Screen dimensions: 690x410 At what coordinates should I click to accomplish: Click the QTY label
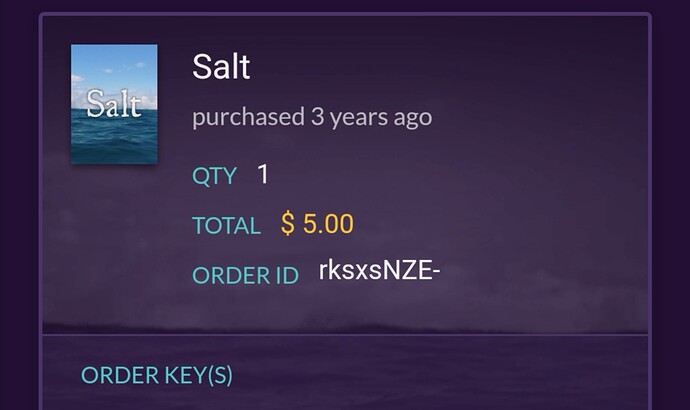click(x=214, y=176)
